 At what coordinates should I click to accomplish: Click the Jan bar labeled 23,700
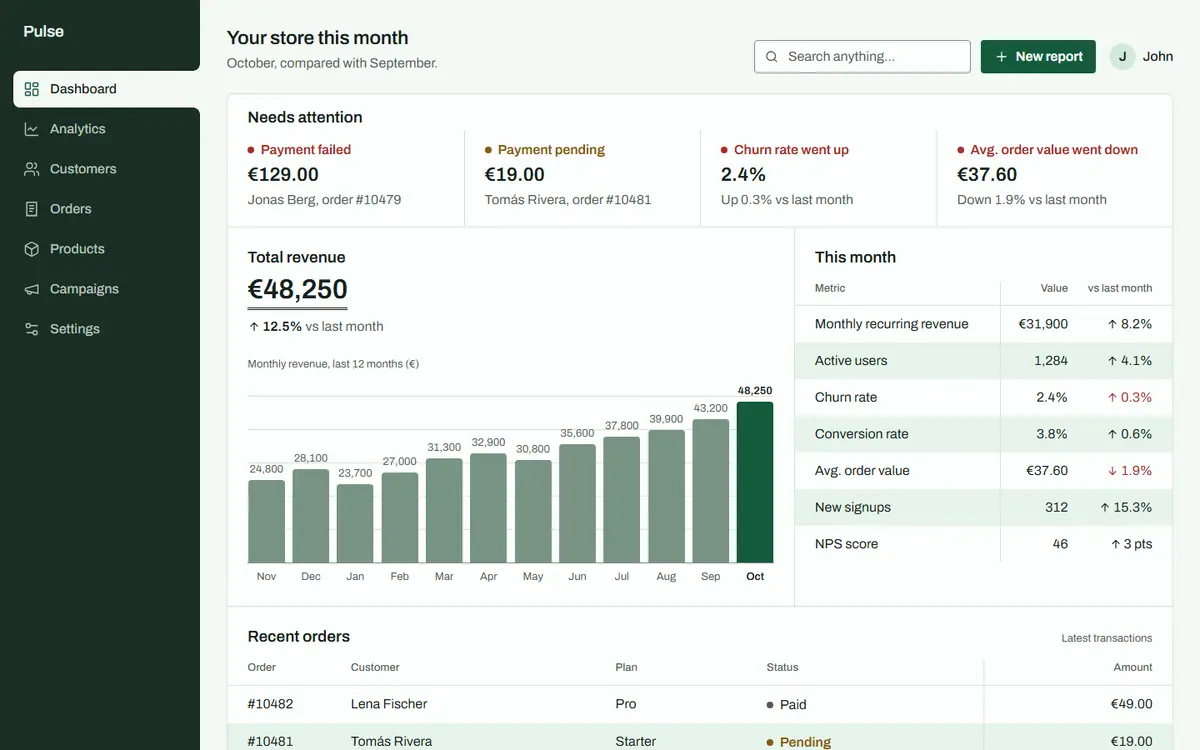(x=355, y=524)
